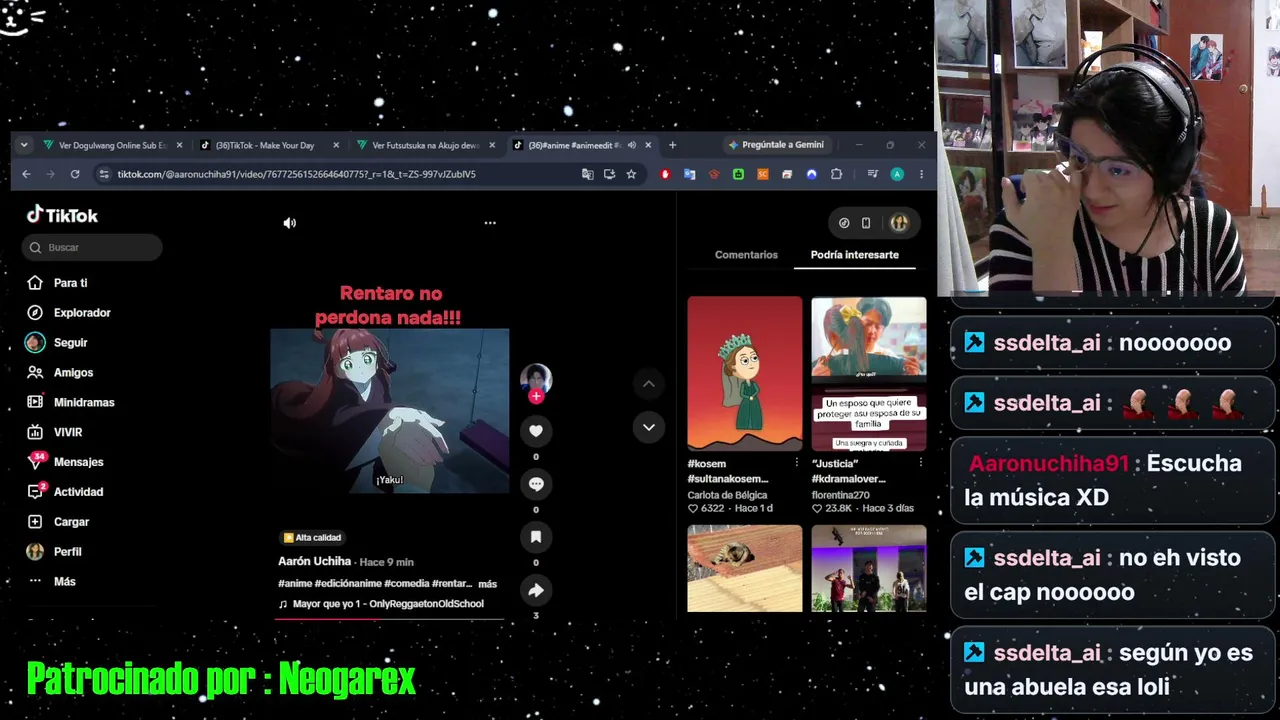Open the cat on roof video thumbnail
Image resolution: width=1280 pixels, height=720 pixels.
pos(745,568)
